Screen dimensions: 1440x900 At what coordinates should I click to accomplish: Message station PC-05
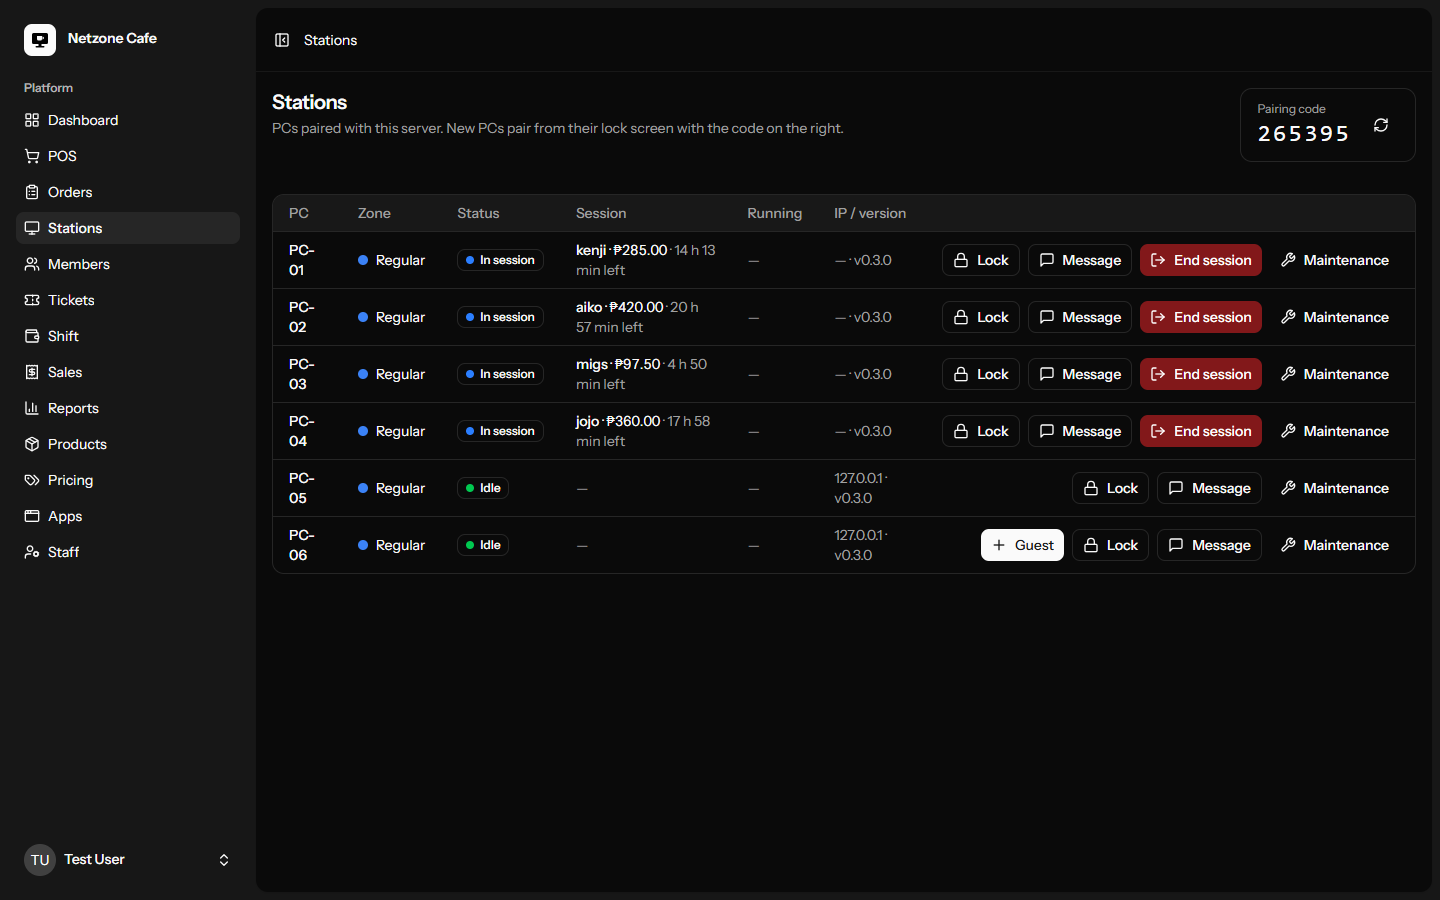(1210, 488)
